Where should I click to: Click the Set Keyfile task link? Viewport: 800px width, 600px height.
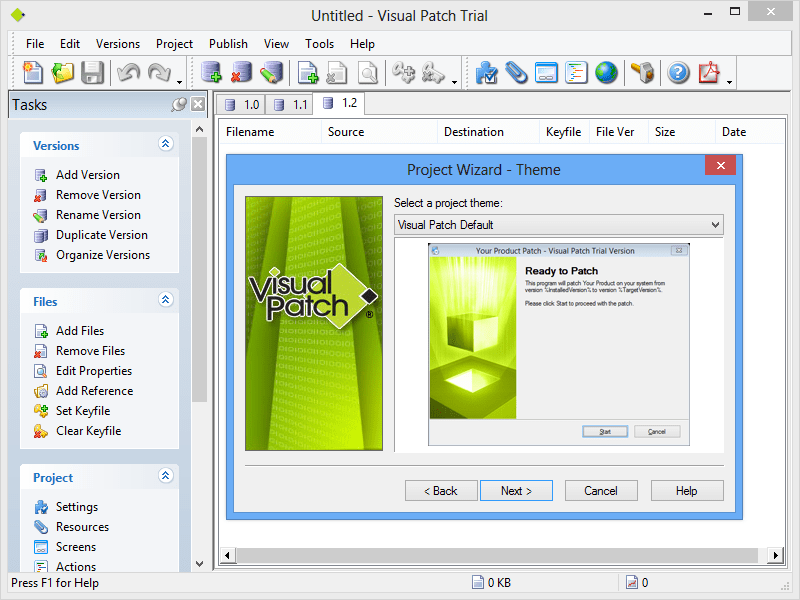[x=83, y=411]
